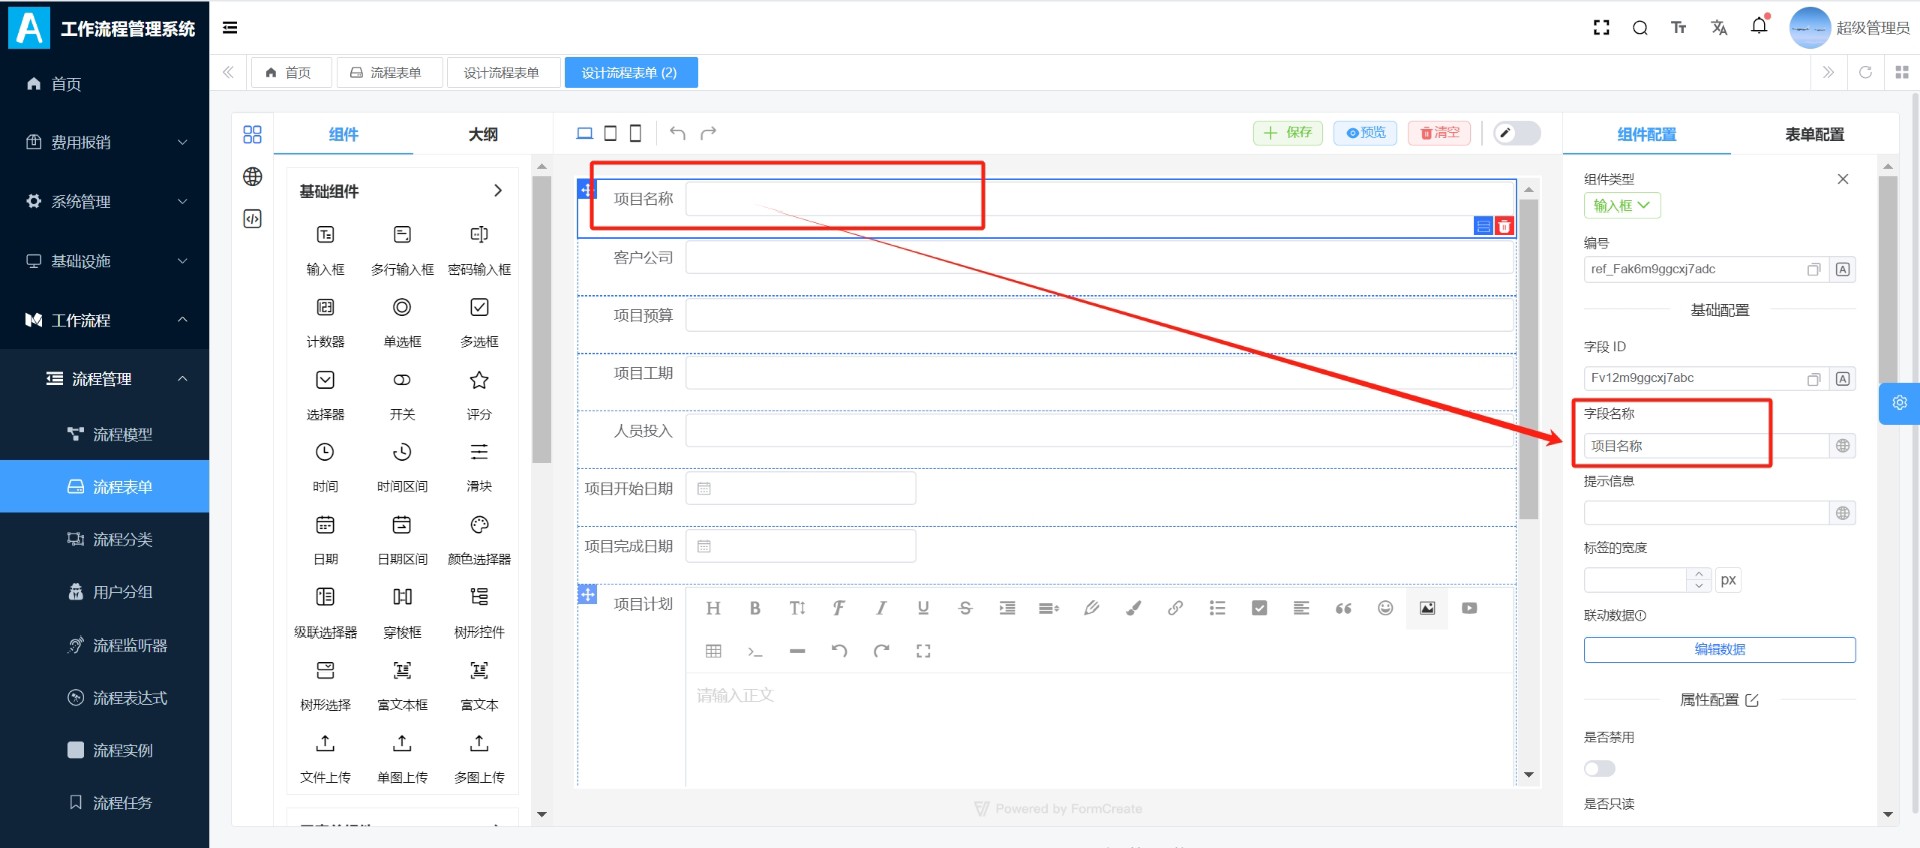Switch to tablet preview device icon

610,133
